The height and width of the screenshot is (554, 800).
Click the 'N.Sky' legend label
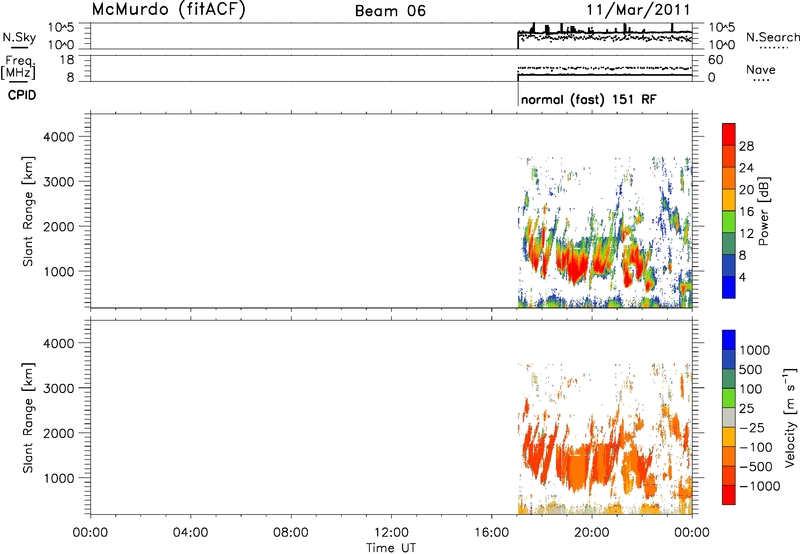(19, 37)
